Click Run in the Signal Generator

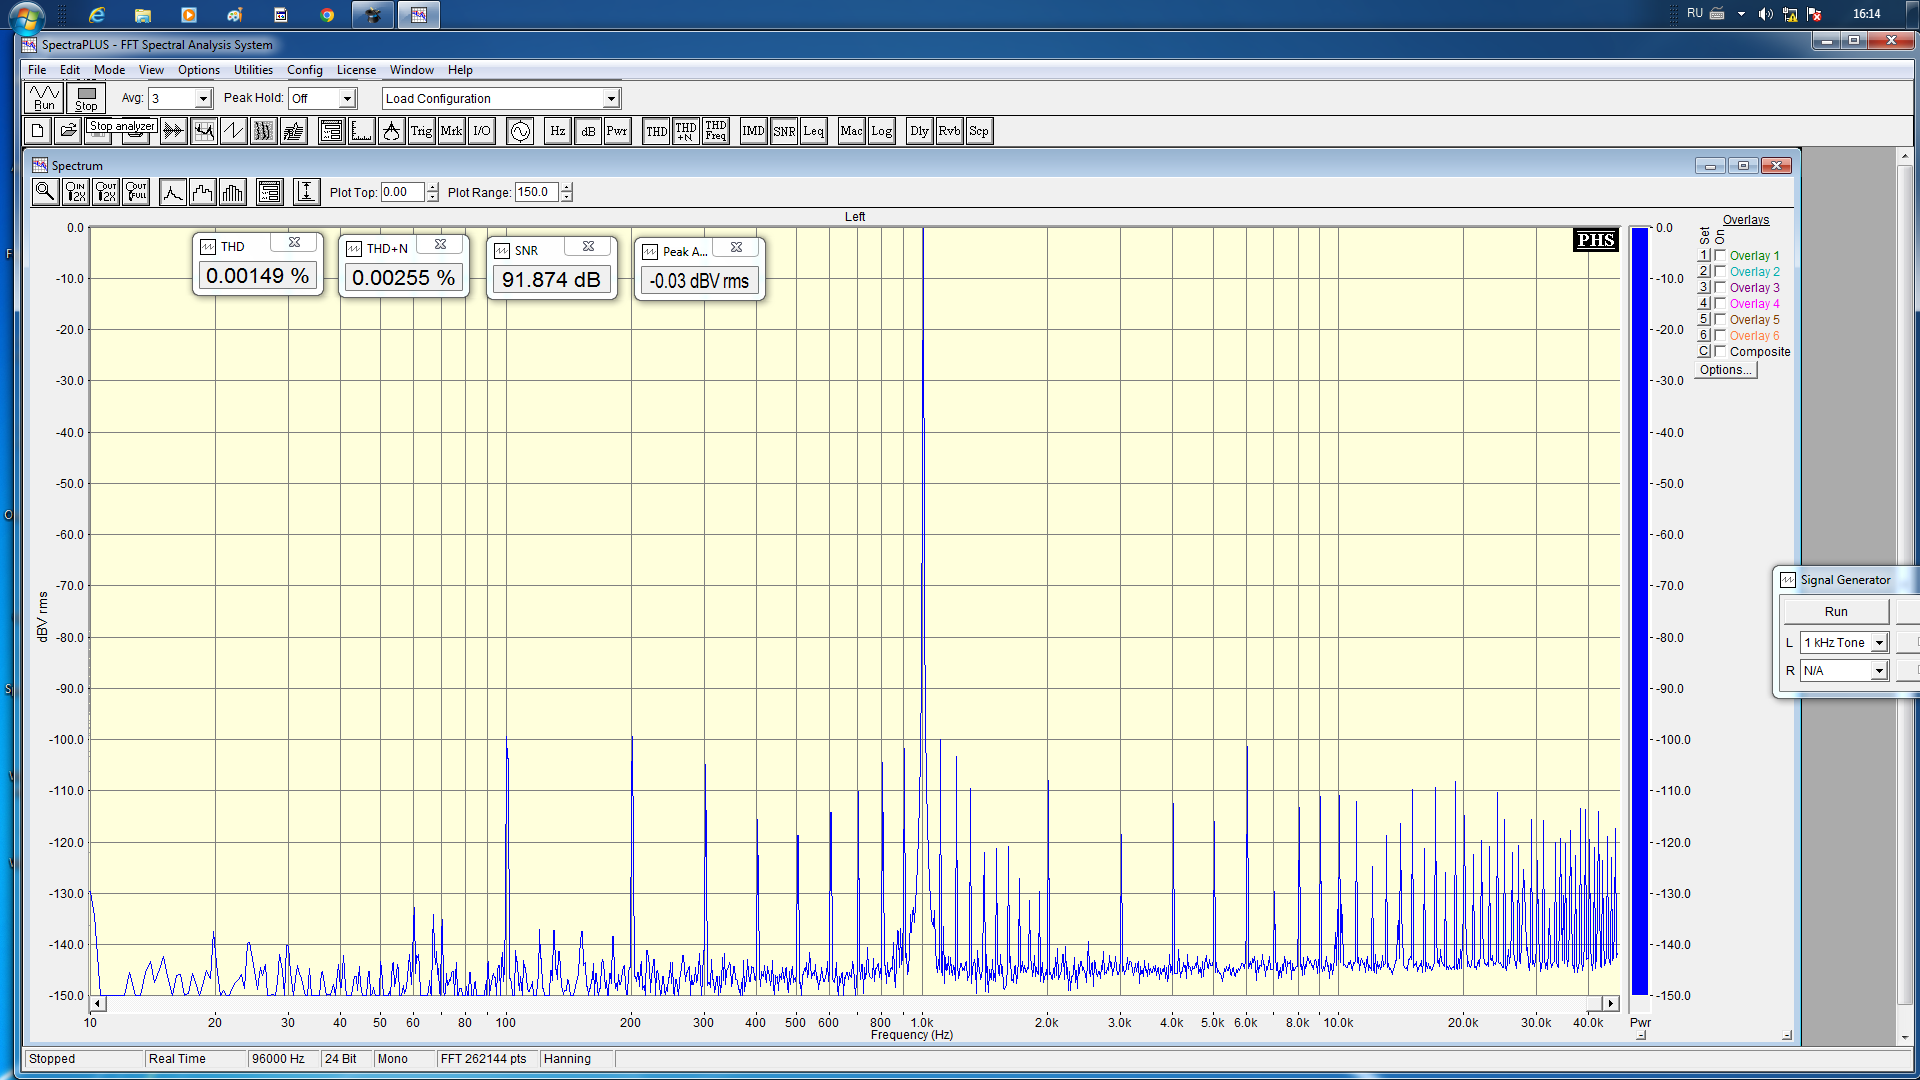click(1836, 611)
